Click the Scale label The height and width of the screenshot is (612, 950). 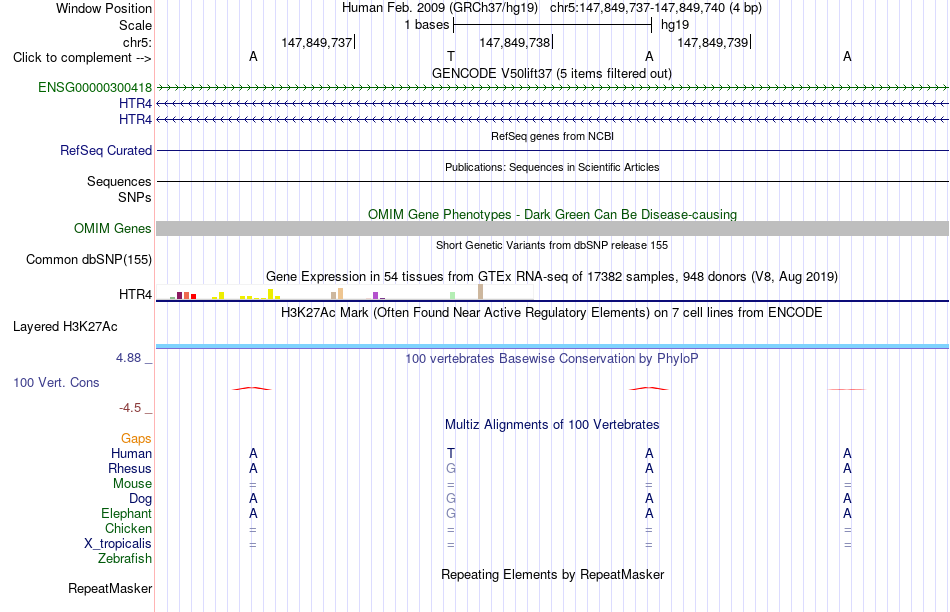[x=136, y=25]
